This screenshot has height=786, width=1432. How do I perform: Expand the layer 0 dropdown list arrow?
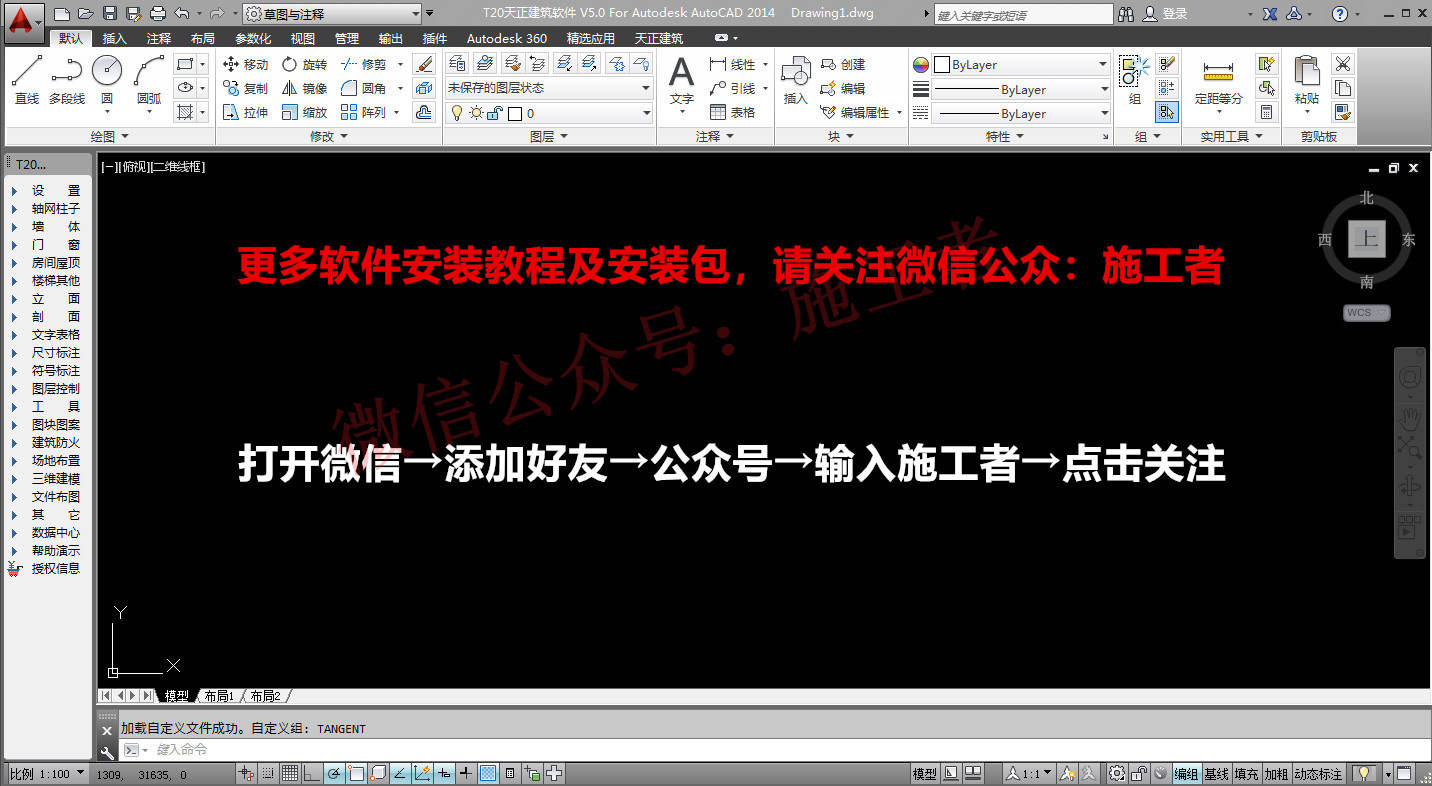tap(645, 114)
